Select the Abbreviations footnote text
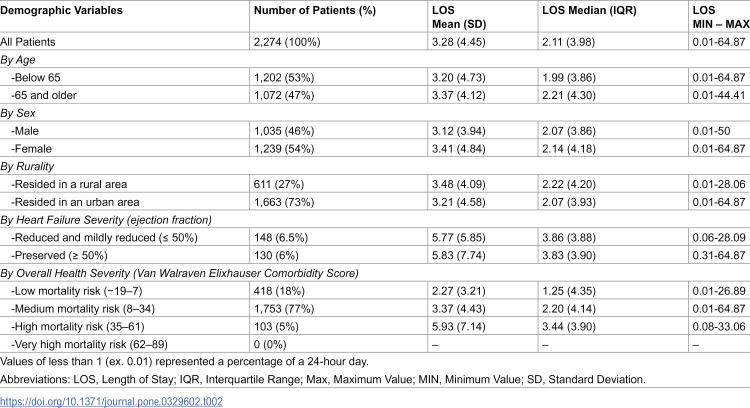 pyautogui.click(x=323, y=380)
